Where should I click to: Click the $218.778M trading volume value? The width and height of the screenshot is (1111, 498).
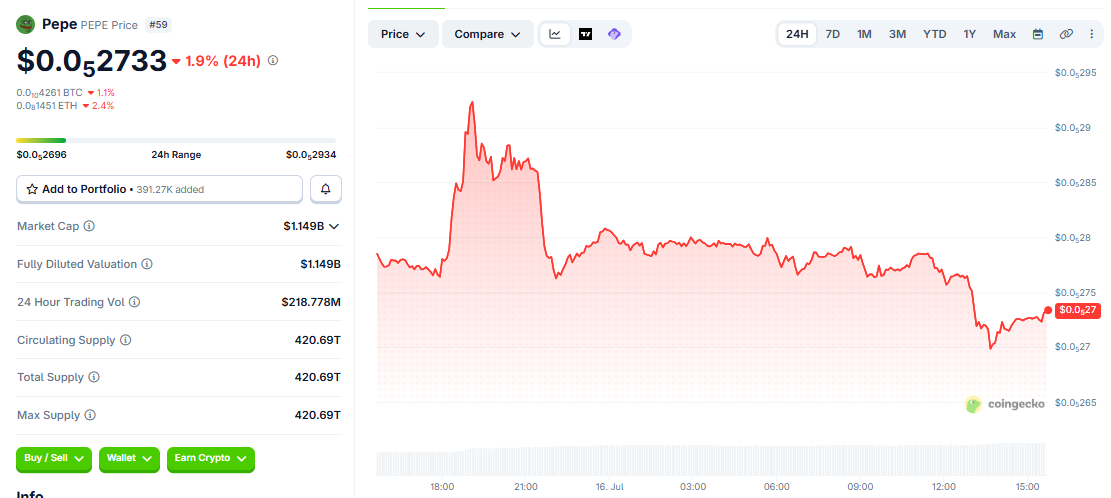click(x=311, y=302)
